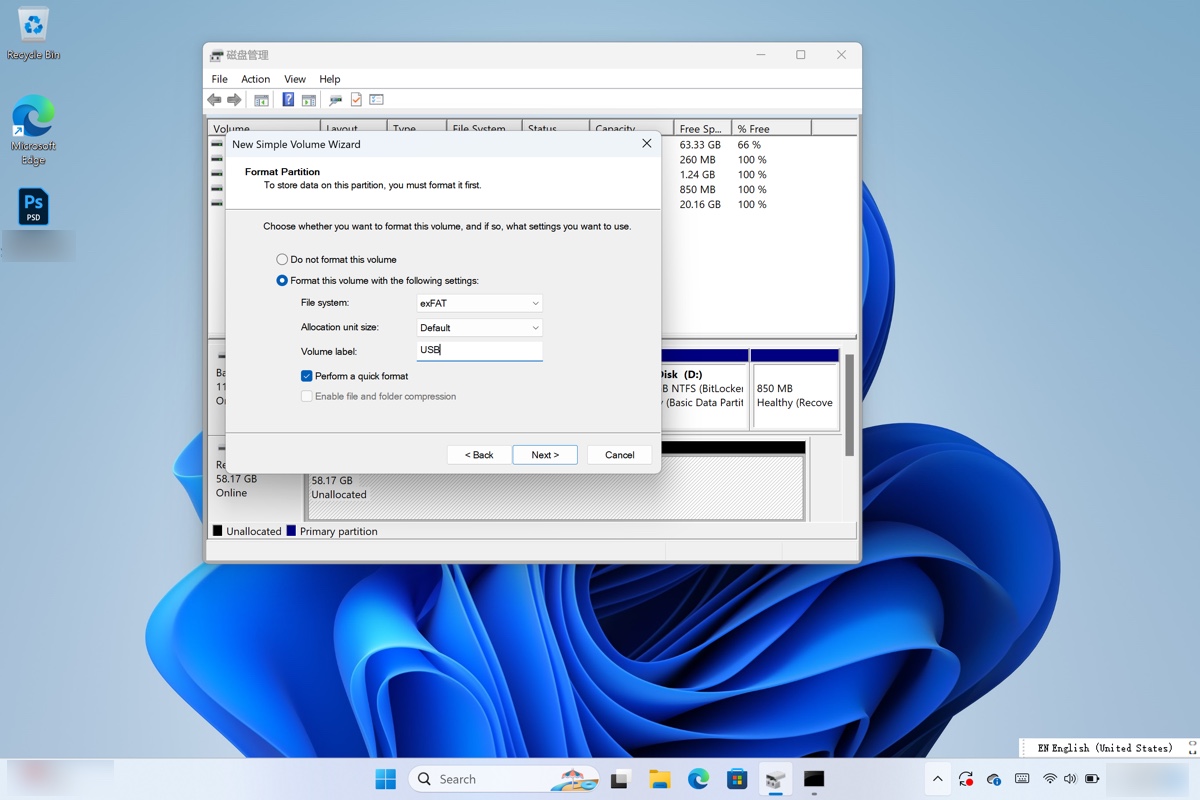Viewport: 1200px width, 800px height.
Task: Open the Action menu
Action: pyautogui.click(x=255, y=78)
